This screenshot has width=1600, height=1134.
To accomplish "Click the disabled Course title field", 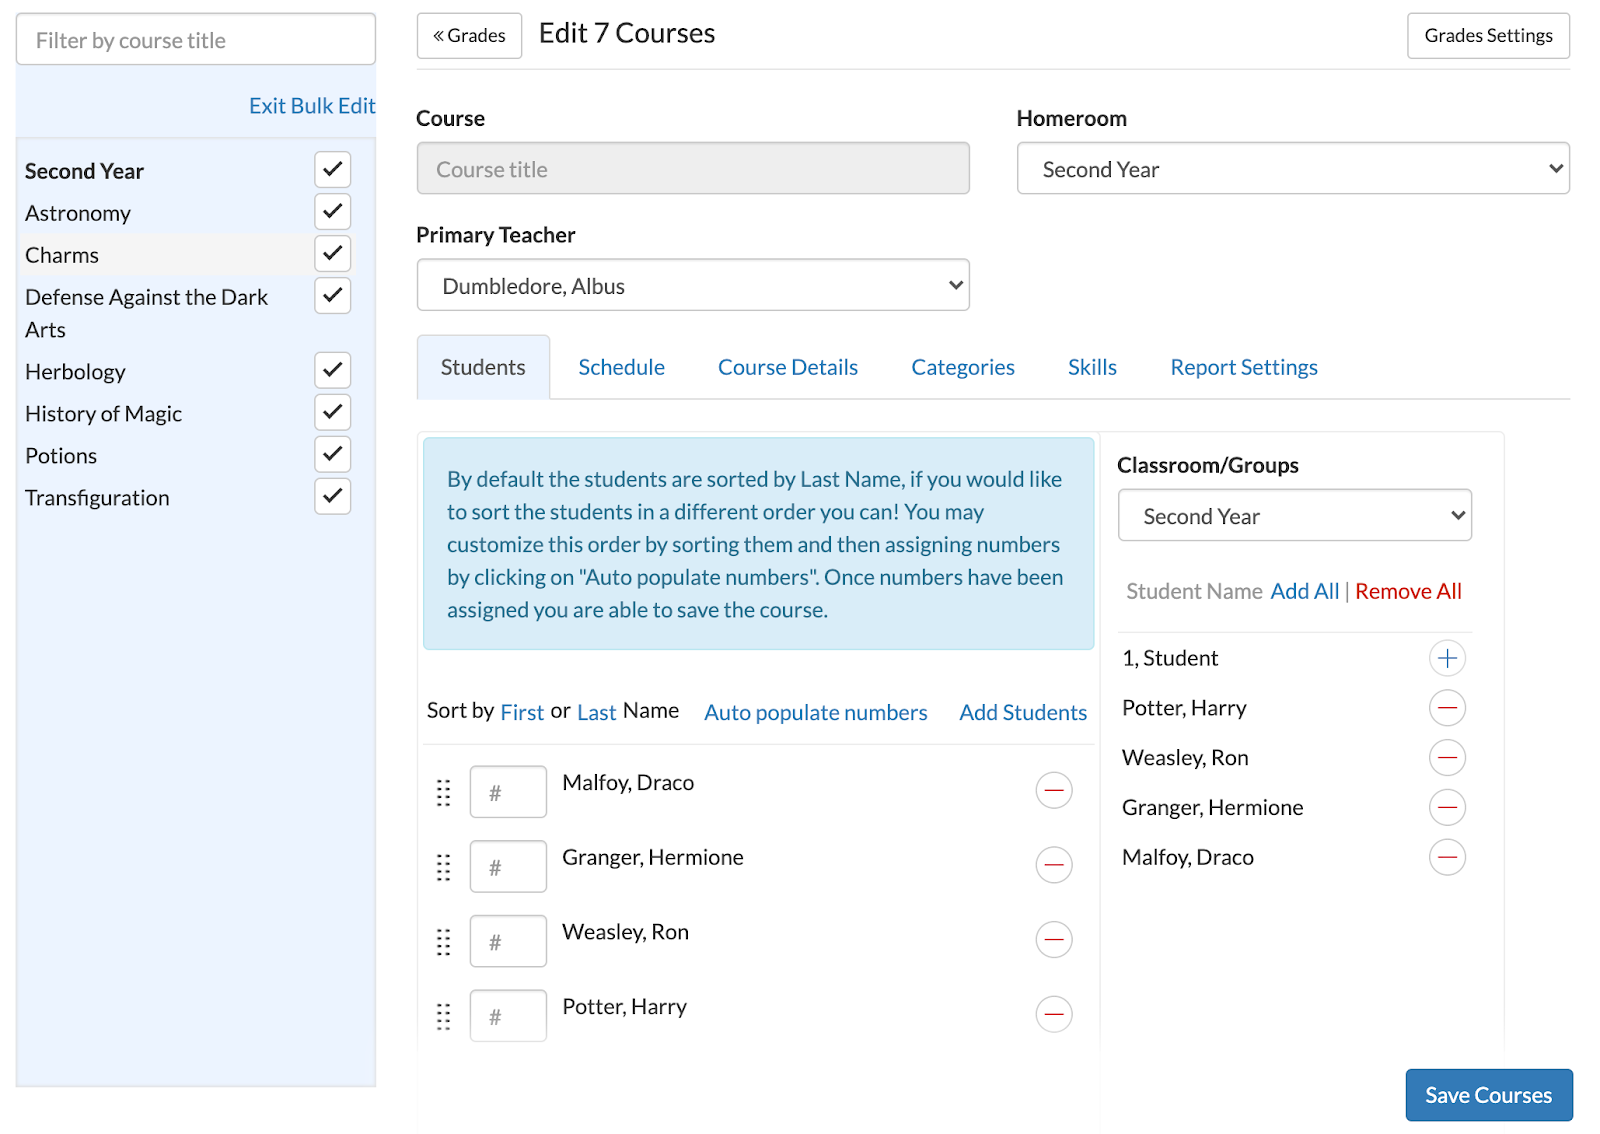I will [x=693, y=169].
